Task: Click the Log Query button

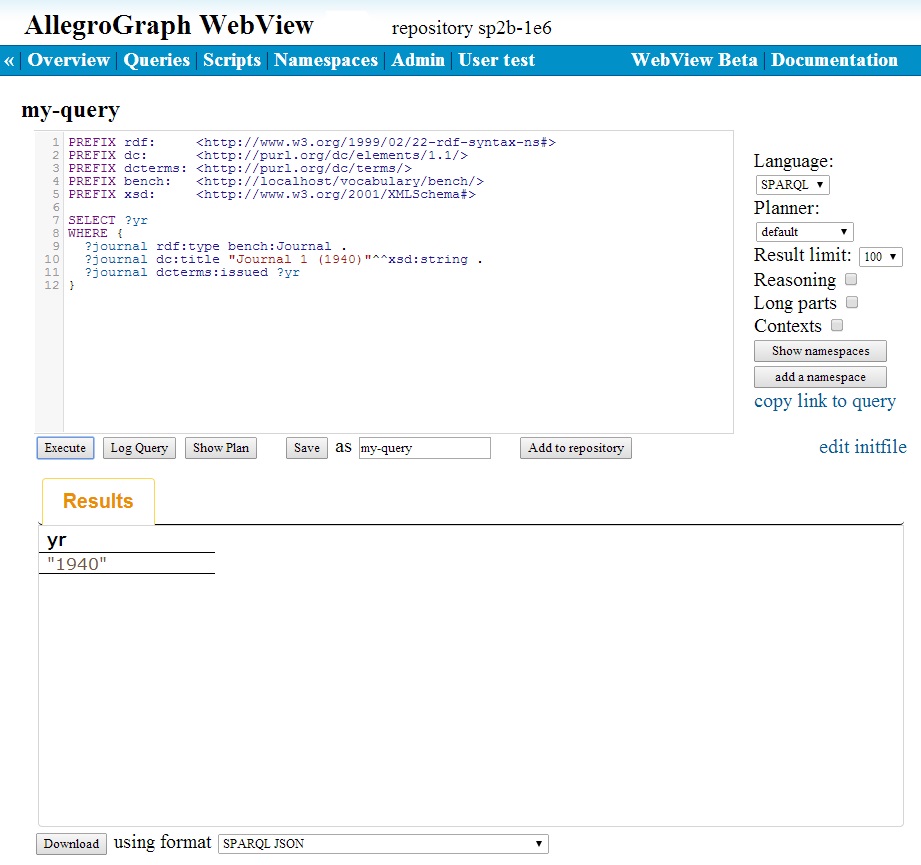Action: (139, 448)
